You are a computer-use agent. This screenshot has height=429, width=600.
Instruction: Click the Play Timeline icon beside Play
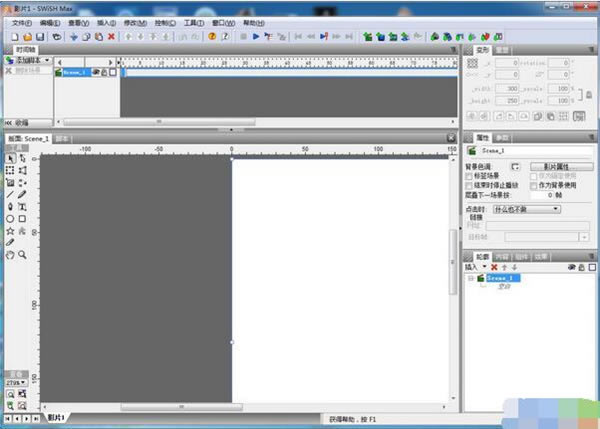tap(268, 37)
